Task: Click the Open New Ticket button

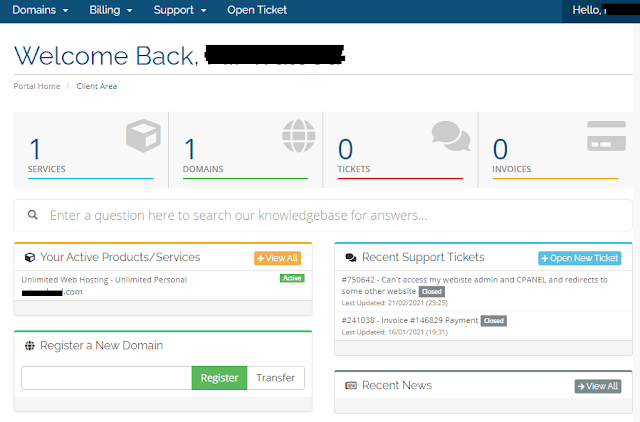Action: (579, 258)
